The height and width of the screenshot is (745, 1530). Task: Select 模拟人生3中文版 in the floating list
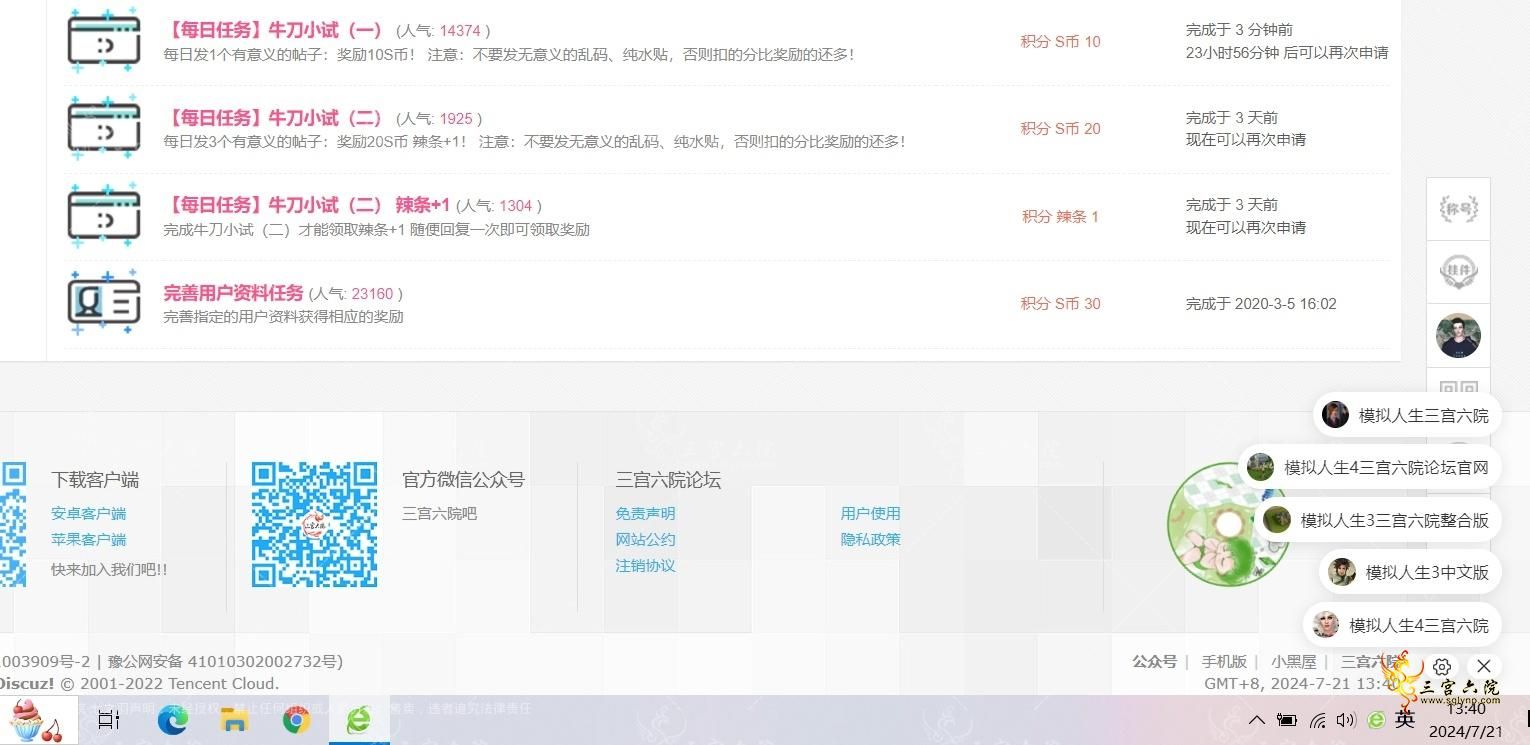pyautogui.click(x=1410, y=572)
